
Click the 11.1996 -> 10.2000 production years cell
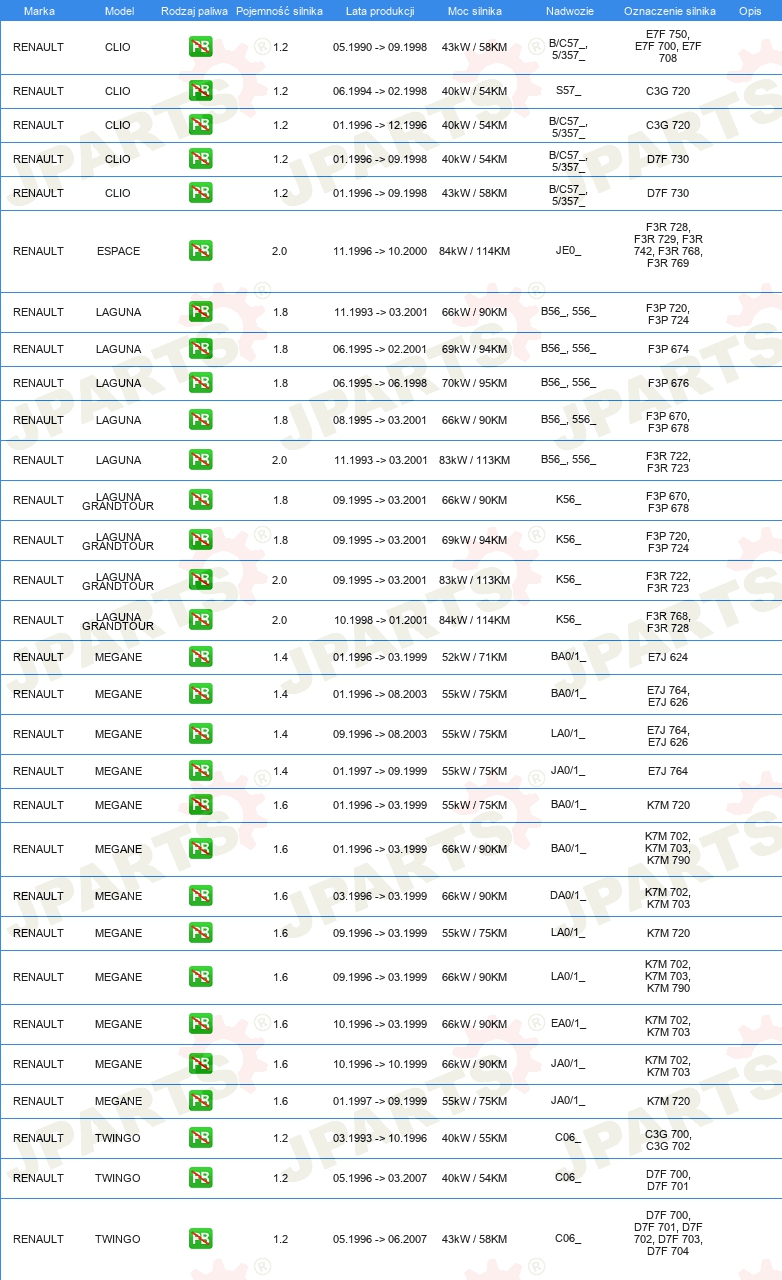380,251
